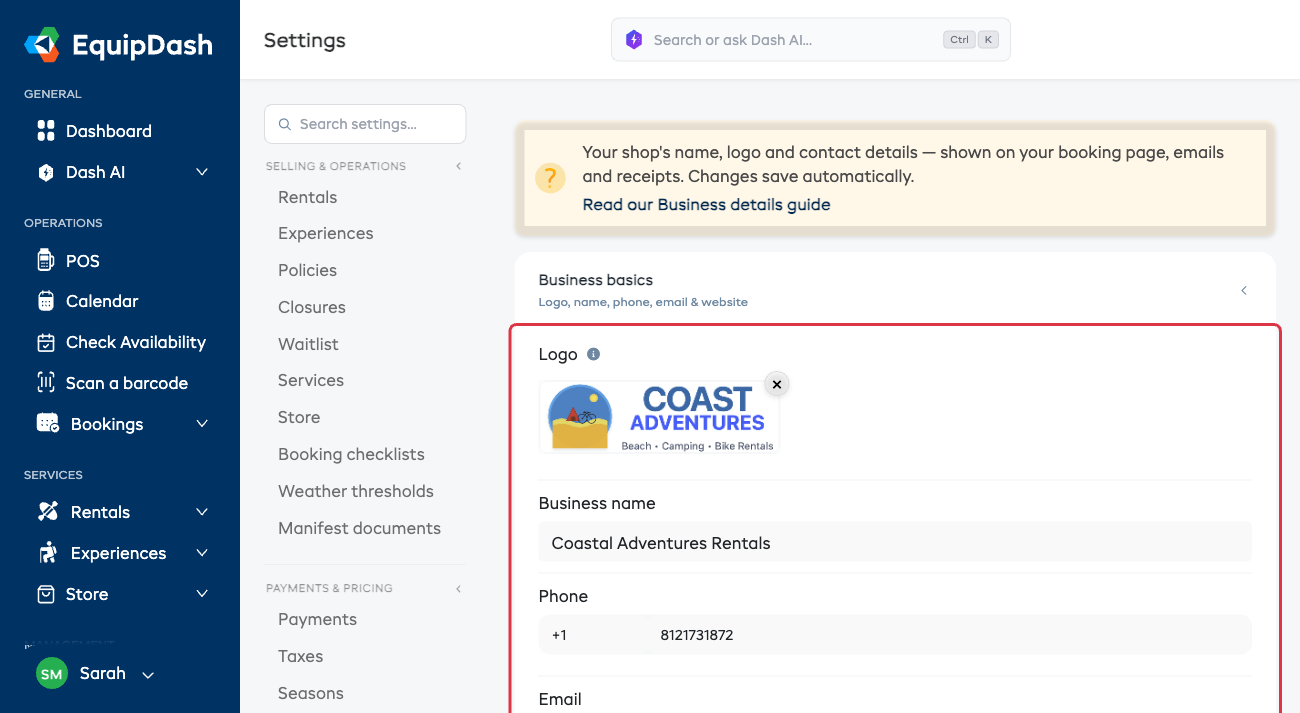Click the Logo info tooltip icon
Viewport: 1300px width, 713px height.
tap(593, 354)
